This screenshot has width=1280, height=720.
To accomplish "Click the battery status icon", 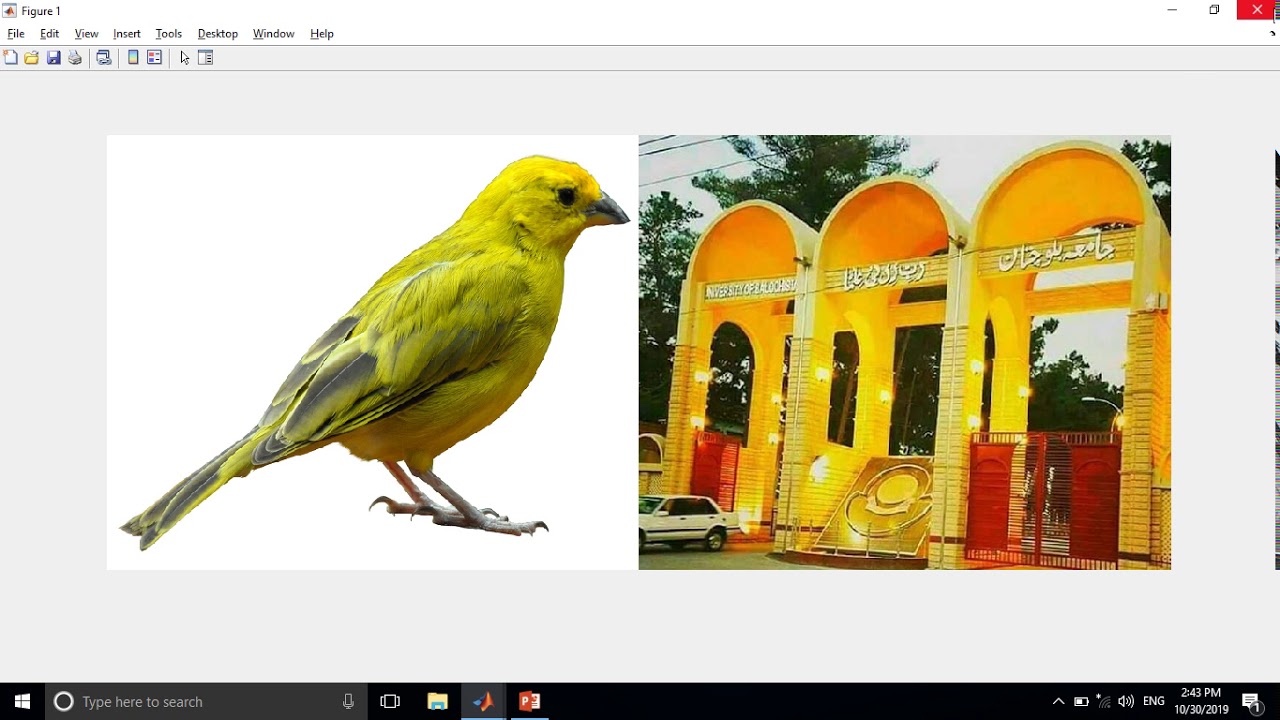I will pos(1081,702).
